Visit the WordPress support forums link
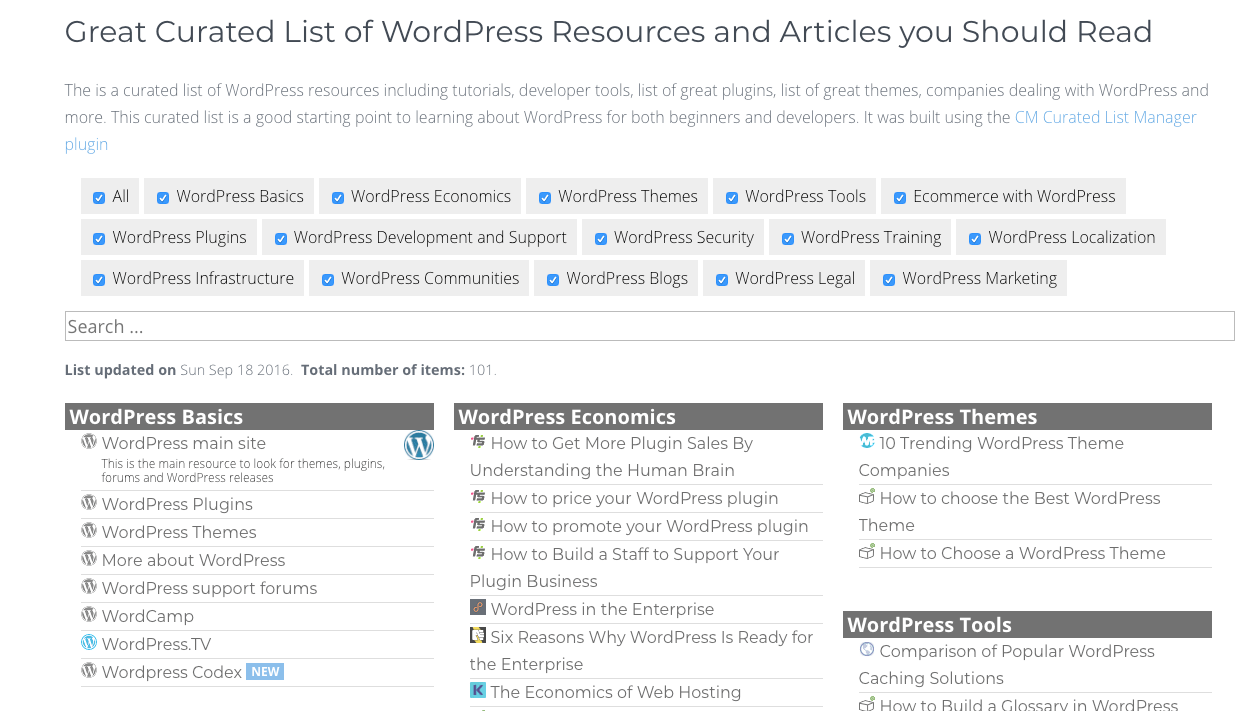1259x711 pixels. 209,588
